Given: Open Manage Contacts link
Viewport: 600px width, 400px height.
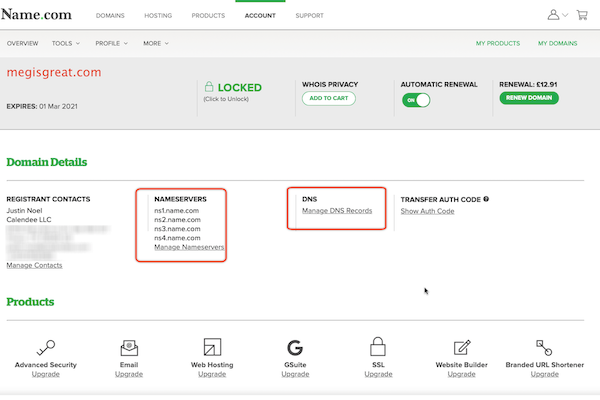Looking at the screenshot, I should click(x=34, y=265).
